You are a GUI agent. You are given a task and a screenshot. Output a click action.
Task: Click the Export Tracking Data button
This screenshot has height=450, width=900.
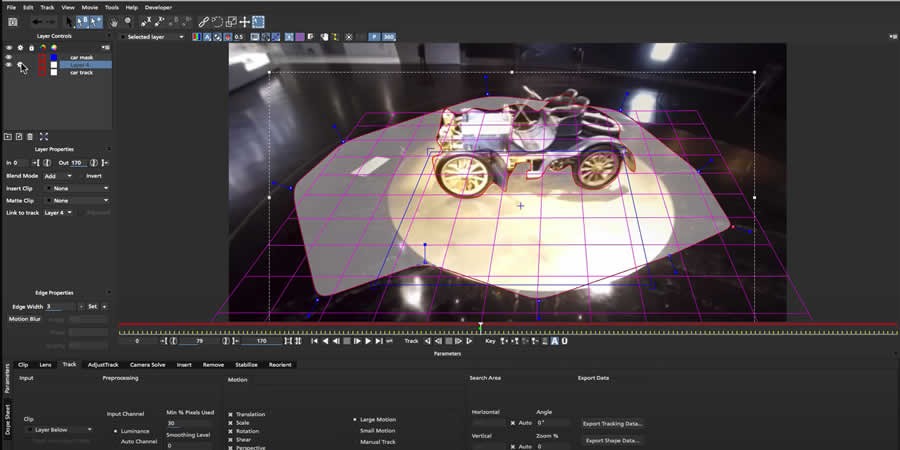613,423
